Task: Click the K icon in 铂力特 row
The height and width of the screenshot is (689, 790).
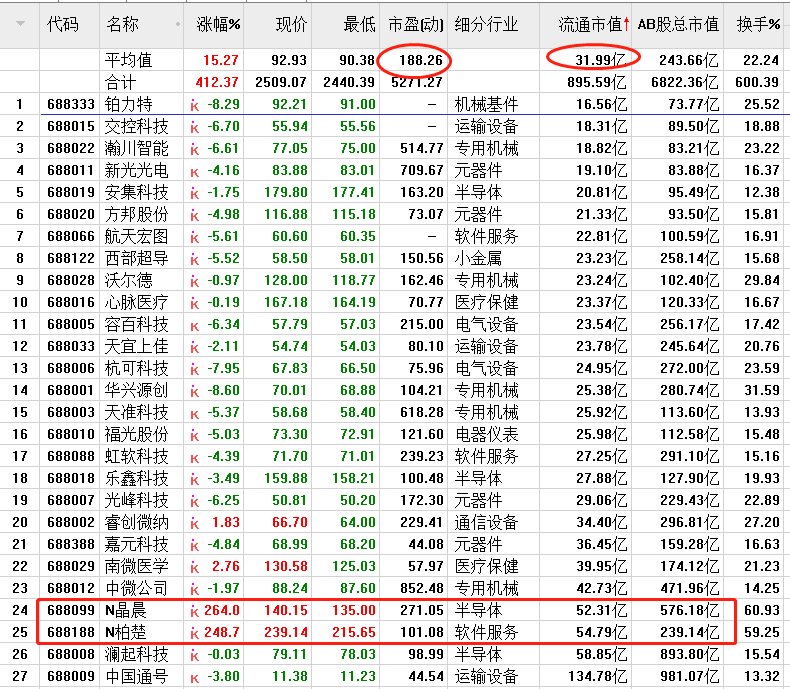Action: tap(194, 106)
